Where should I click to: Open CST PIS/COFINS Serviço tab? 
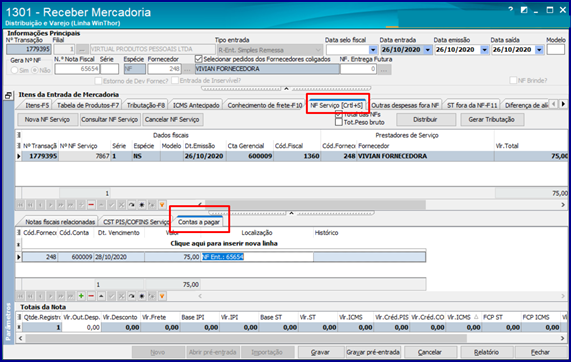(136, 222)
